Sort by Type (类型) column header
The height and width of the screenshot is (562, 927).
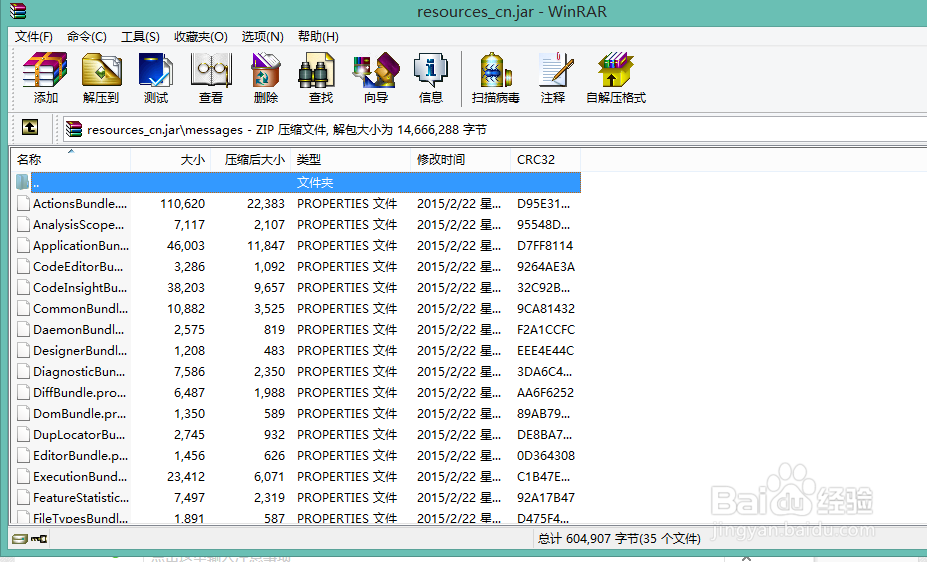click(x=351, y=160)
